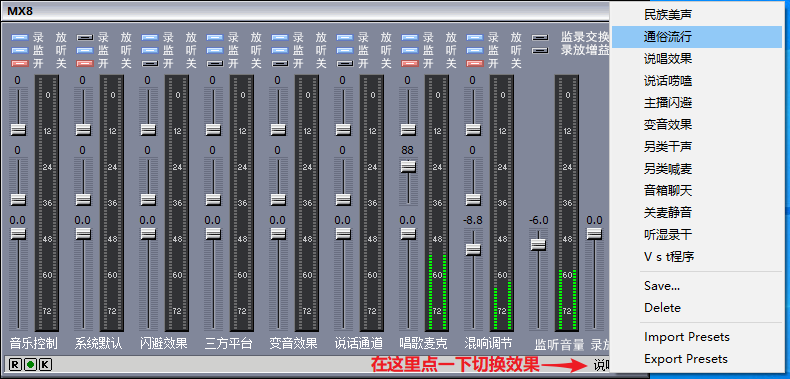
Task: Toggle 监听 button on 唱歌麦克 channel
Action: click(x=410, y=50)
